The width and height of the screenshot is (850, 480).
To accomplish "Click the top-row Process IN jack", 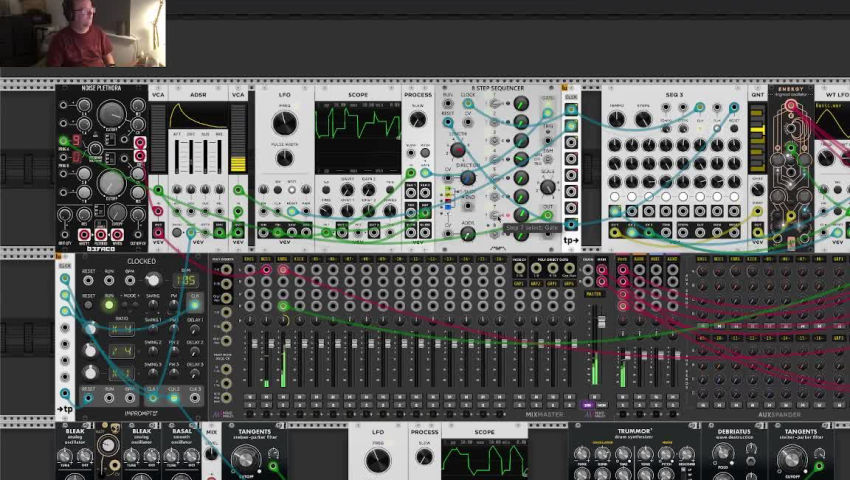I will (x=410, y=173).
